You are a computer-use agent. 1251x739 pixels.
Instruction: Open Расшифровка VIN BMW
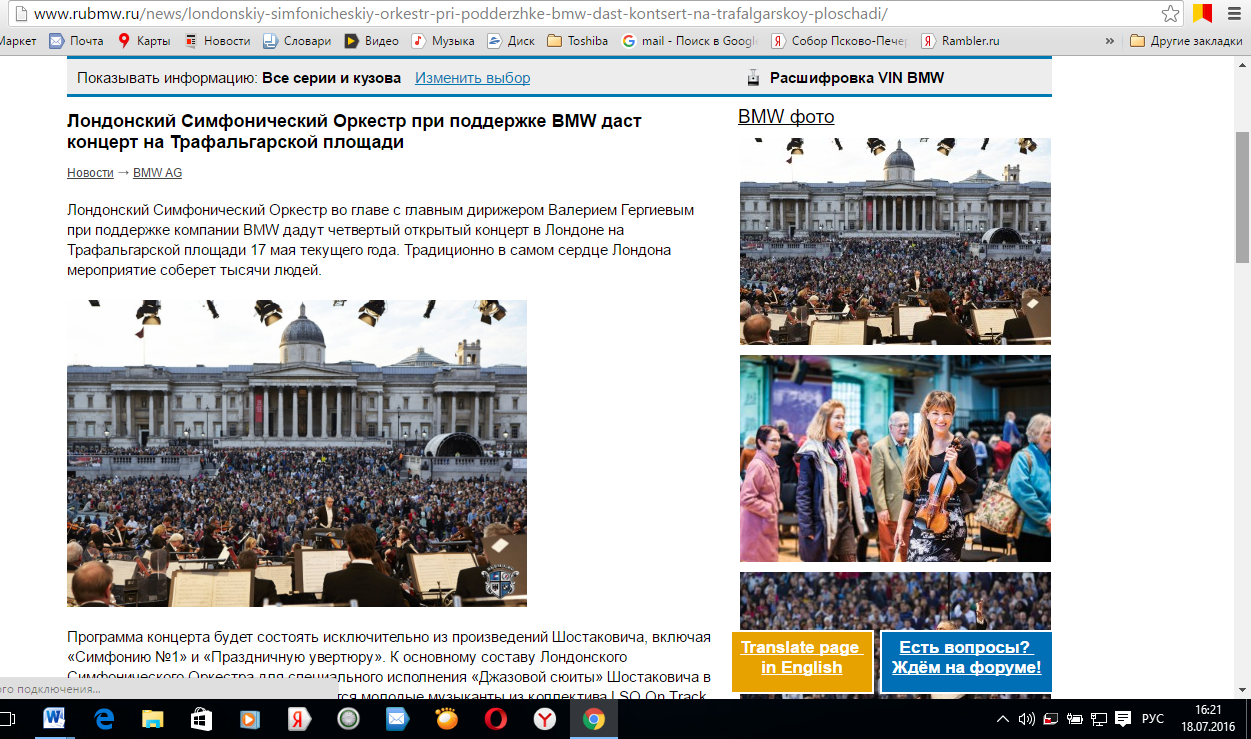click(857, 78)
